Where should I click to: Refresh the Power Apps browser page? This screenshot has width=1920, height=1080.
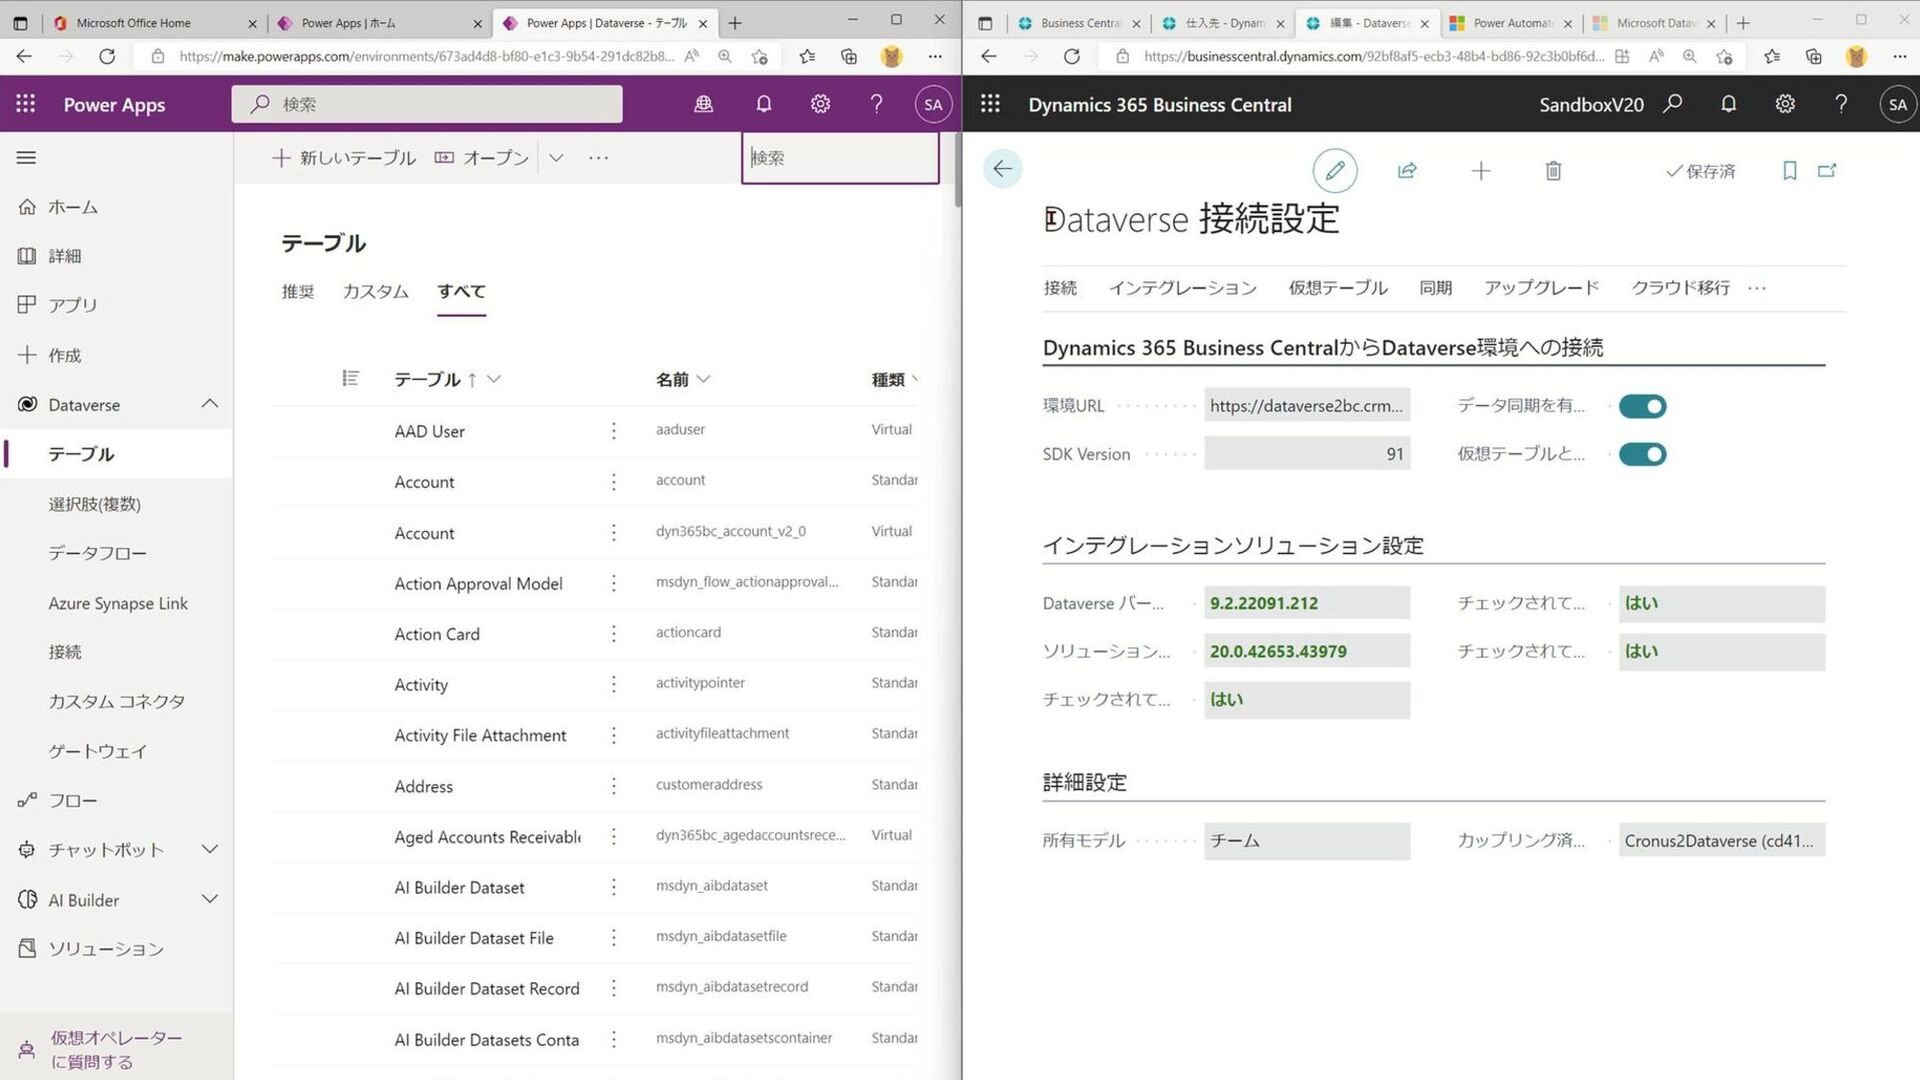pos(107,56)
